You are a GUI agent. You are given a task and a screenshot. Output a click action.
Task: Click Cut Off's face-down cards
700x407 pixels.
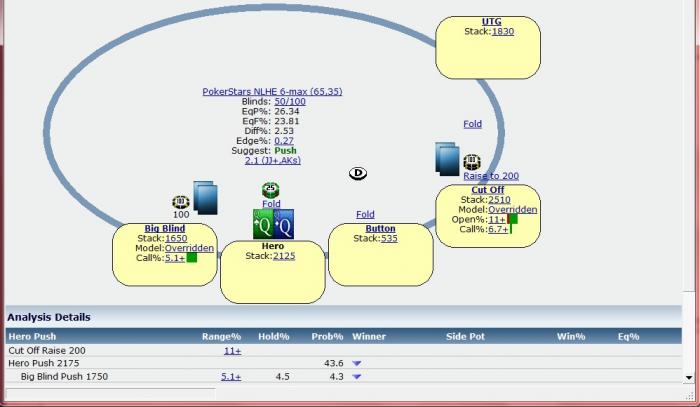point(447,159)
